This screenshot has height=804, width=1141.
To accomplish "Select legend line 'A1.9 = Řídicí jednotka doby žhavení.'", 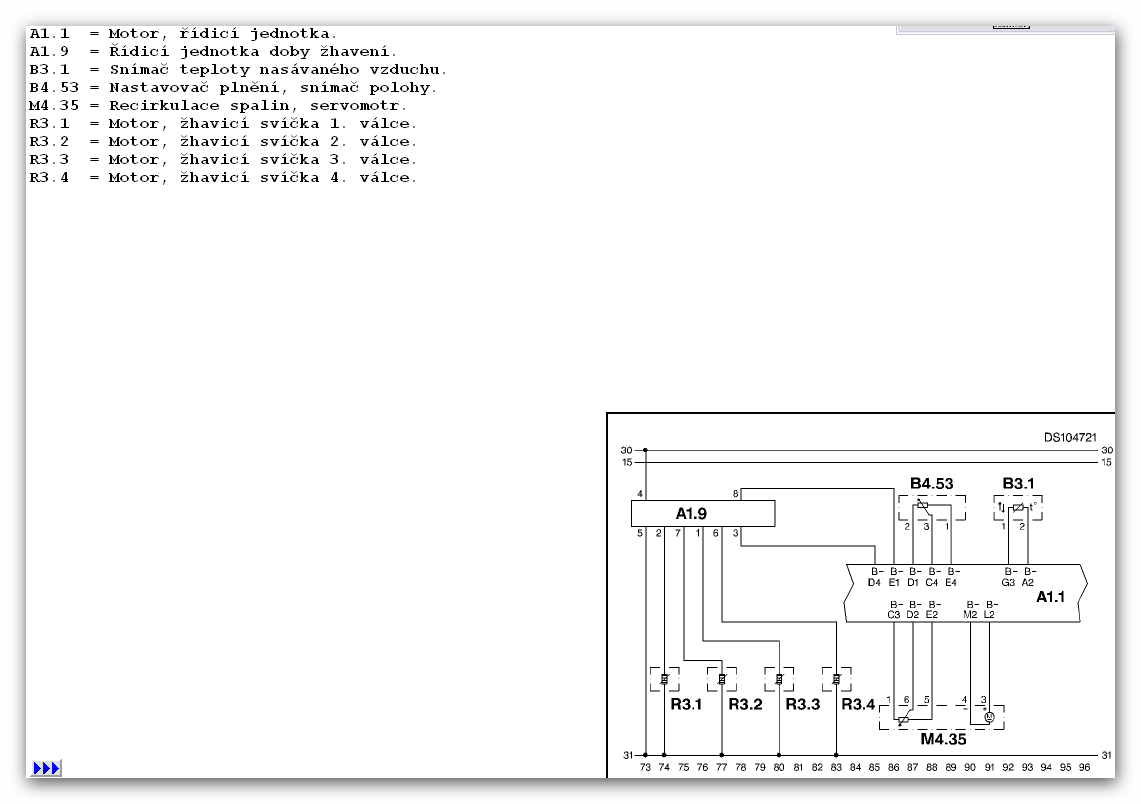I will [214, 52].
